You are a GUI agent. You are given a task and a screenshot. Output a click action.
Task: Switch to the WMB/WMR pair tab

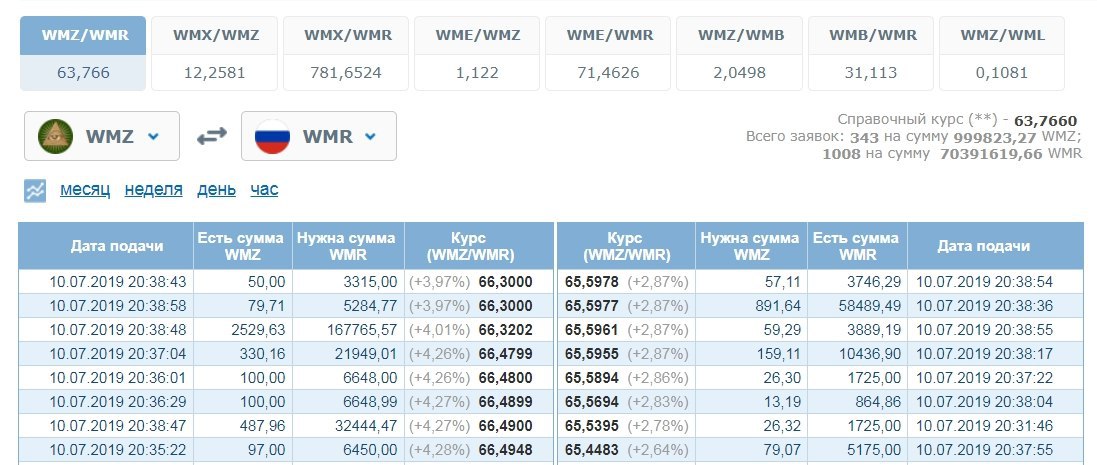coord(870,53)
